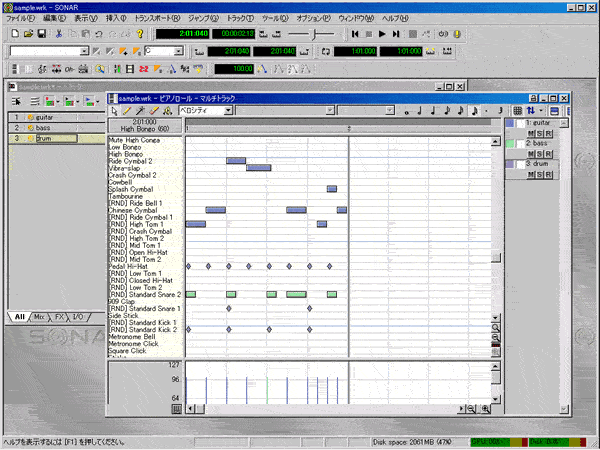
Task: Switch to the Mix tab
Action: 39,317
